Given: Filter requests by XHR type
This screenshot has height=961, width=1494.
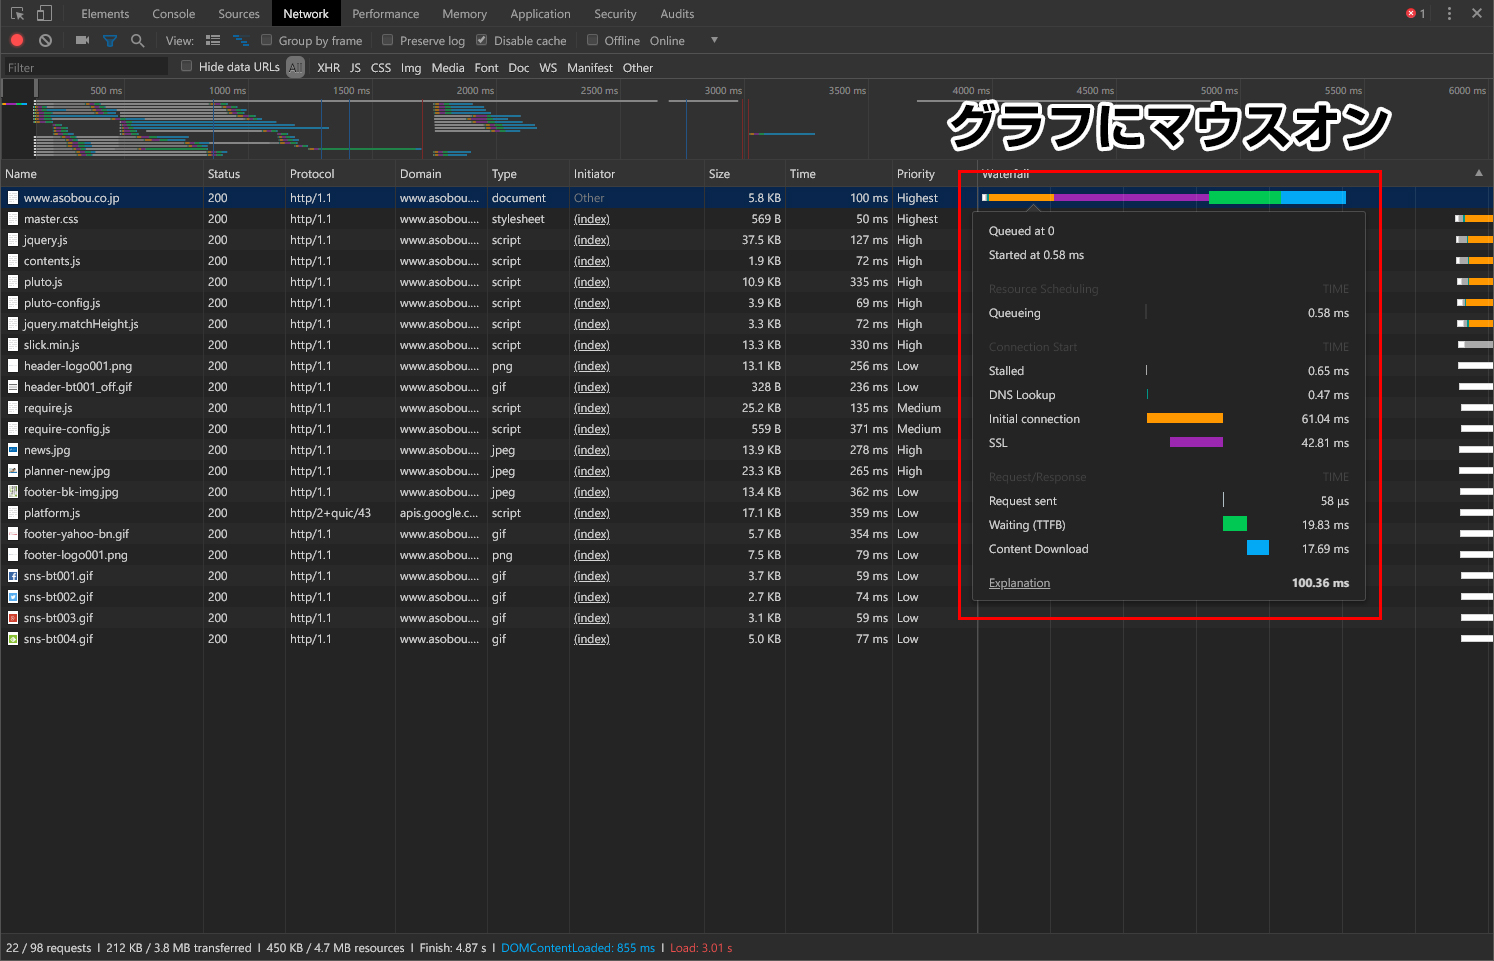Looking at the screenshot, I should point(329,68).
